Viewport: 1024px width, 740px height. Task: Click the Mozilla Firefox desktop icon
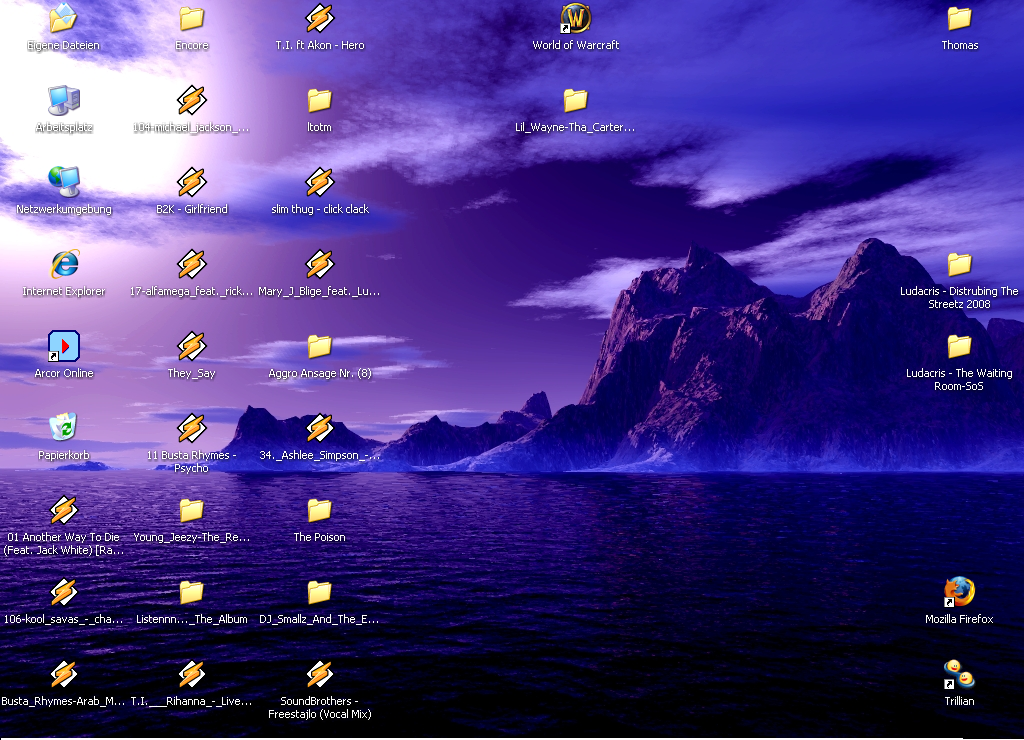click(959, 593)
